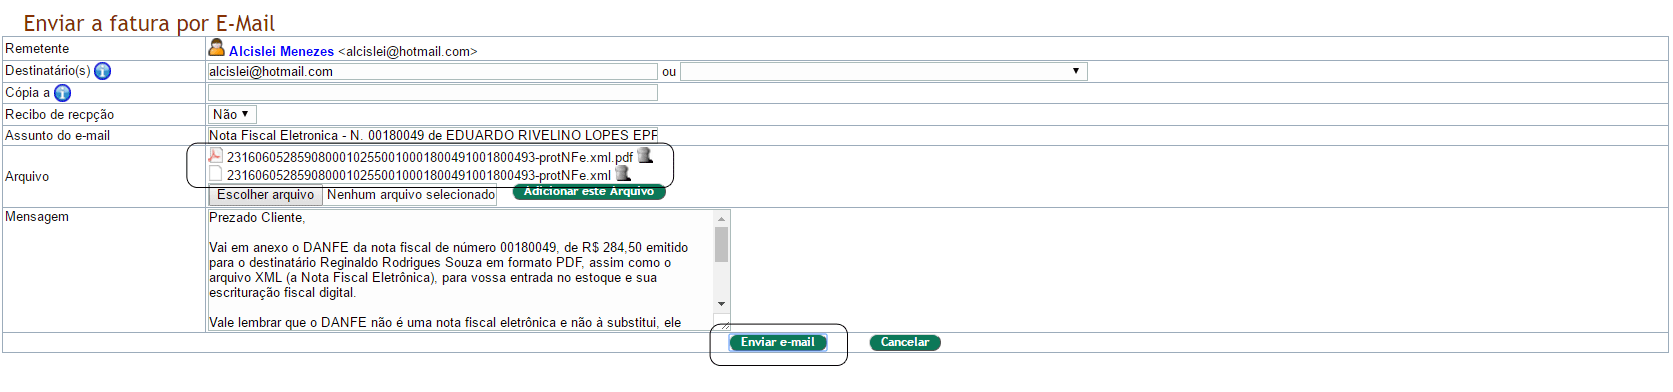Open the Alcislei Menezes sender link
Image resolution: width=1673 pixels, height=392 pixels.
click(x=281, y=51)
